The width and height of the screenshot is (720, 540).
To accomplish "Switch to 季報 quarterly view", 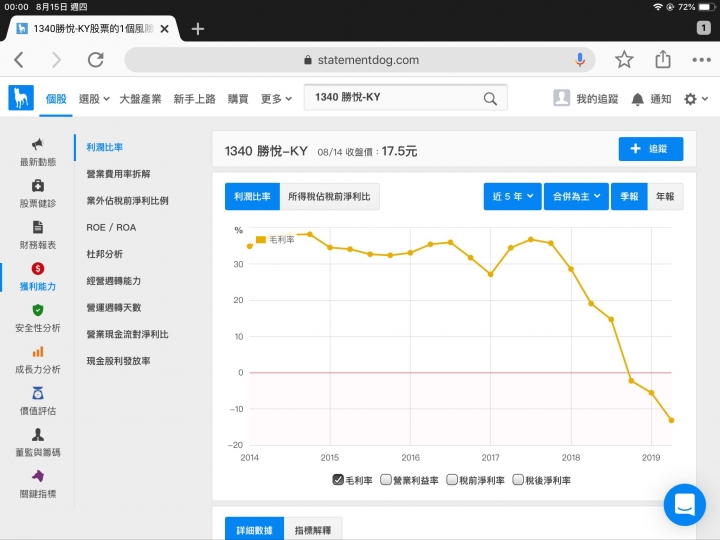I will (x=629, y=197).
